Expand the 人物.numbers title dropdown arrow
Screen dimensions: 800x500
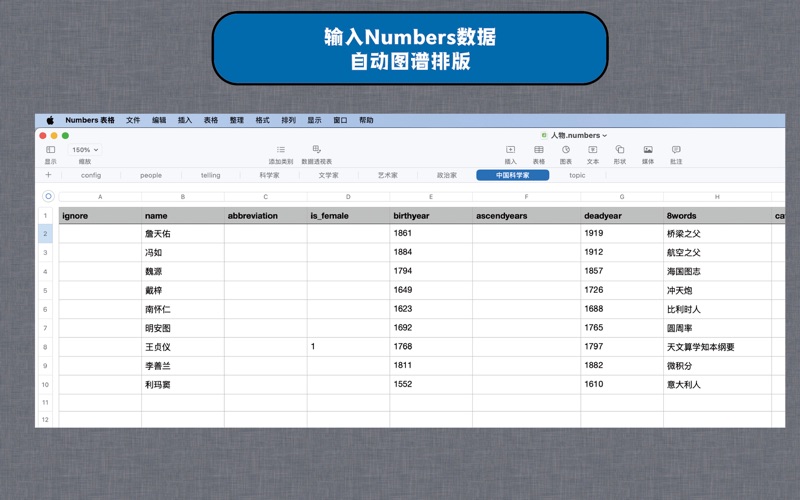[x=605, y=136]
